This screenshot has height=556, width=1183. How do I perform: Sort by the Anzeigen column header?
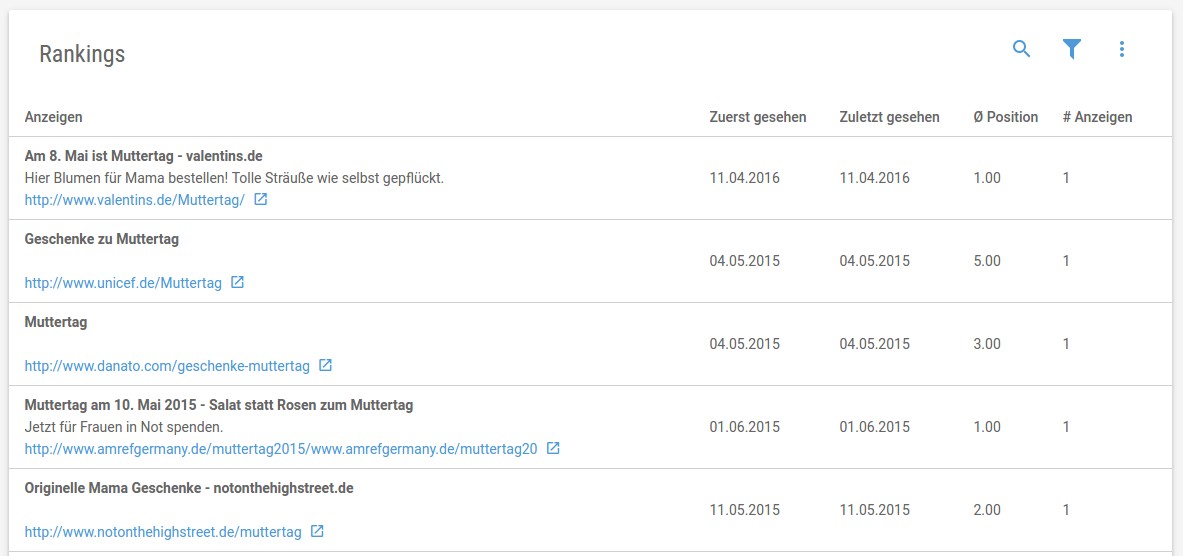pos(54,117)
